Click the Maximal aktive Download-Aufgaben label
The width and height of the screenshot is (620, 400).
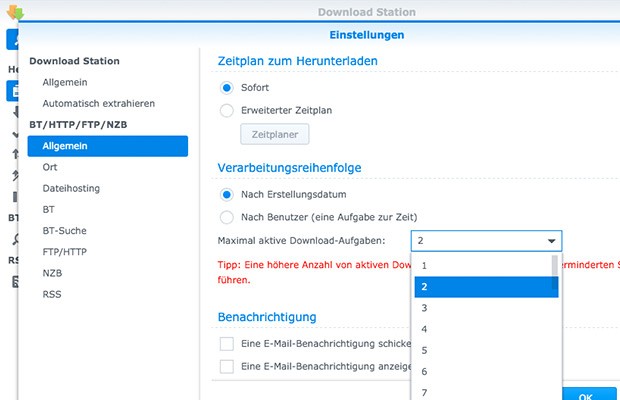click(x=301, y=241)
